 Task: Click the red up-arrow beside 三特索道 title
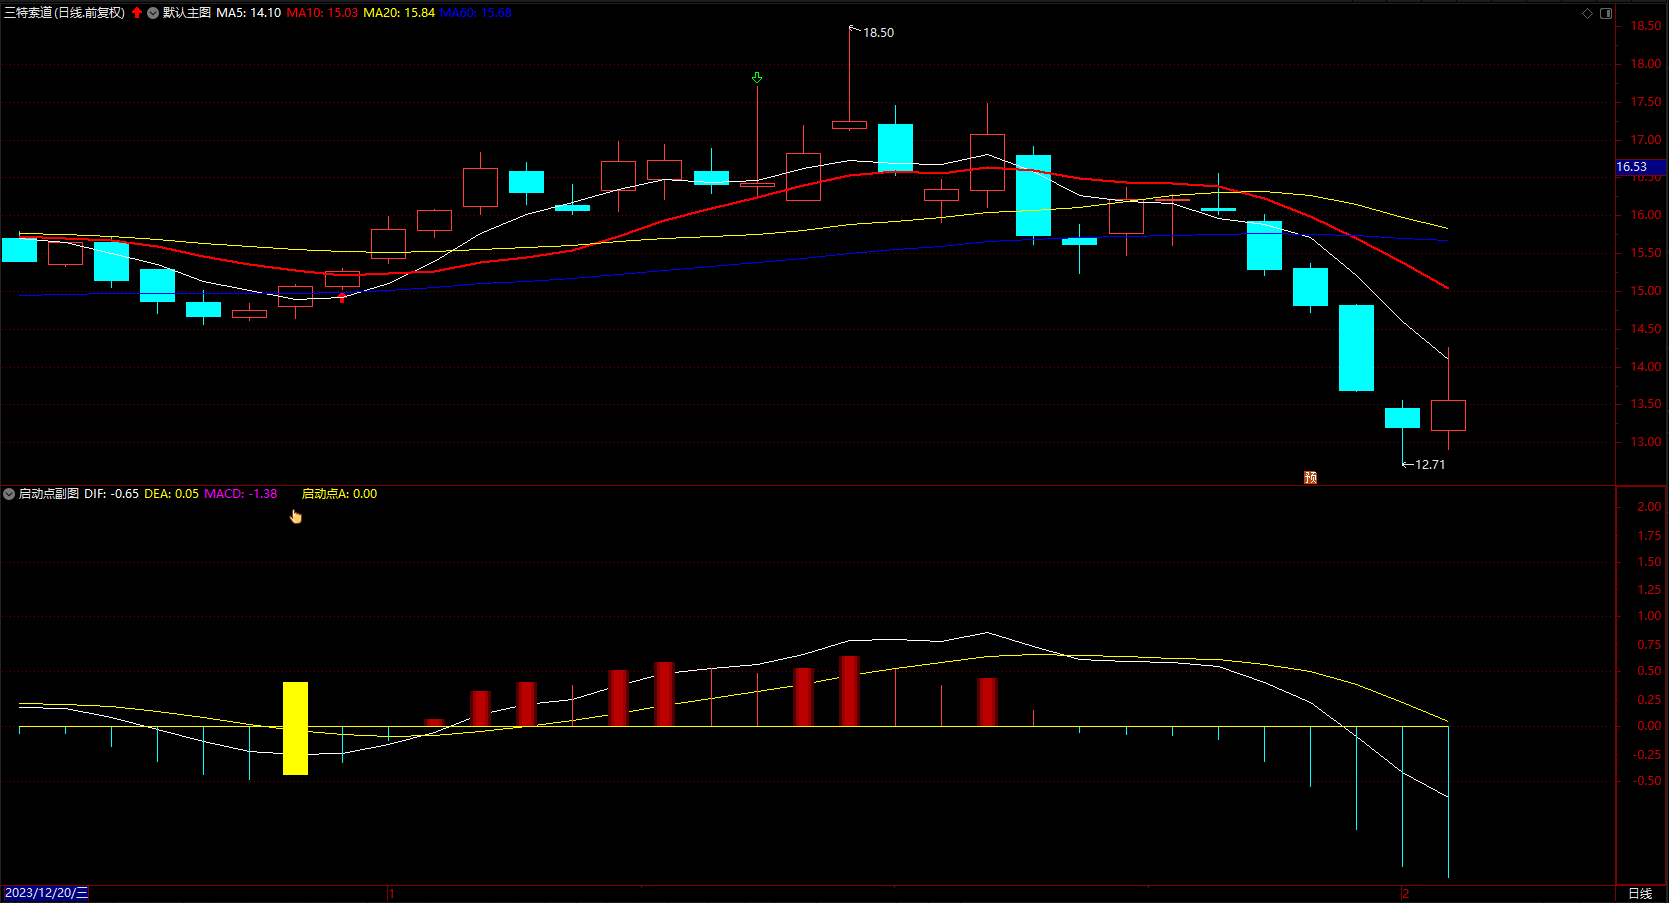pos(137,13)
